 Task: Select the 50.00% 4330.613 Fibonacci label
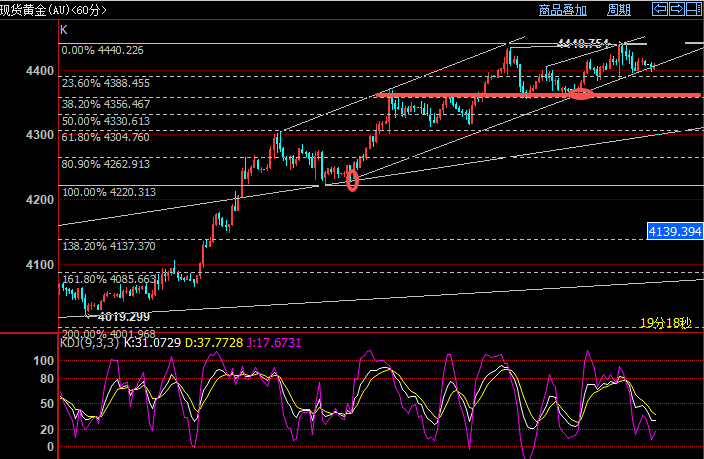click(x=106, y=121)
